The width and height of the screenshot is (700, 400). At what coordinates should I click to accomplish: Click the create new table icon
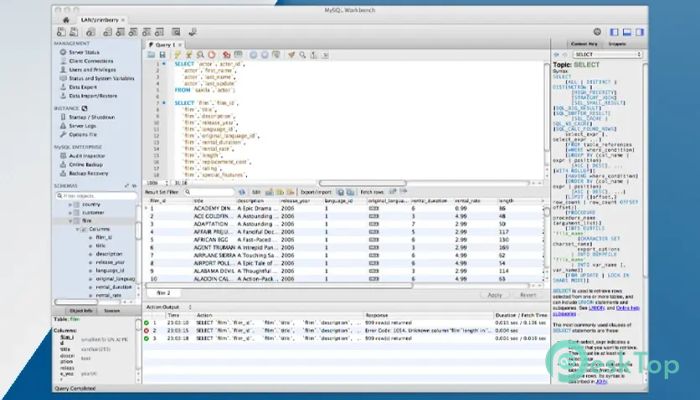point(121,32)
